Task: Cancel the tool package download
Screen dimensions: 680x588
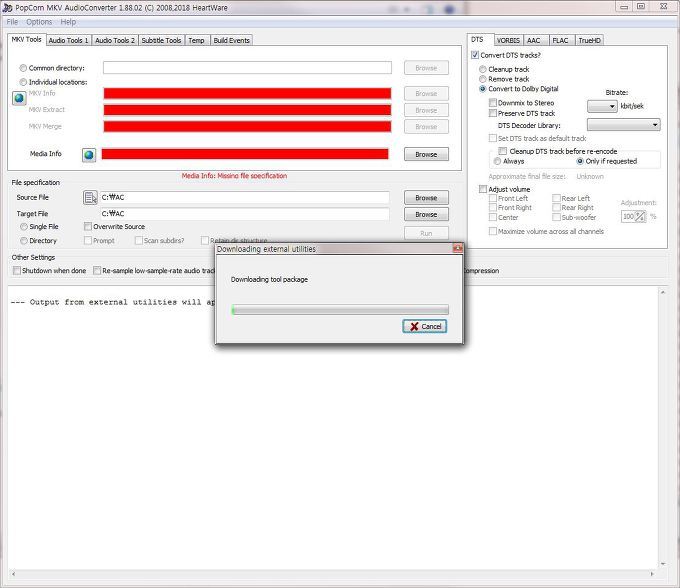Action: click(425, 327)
